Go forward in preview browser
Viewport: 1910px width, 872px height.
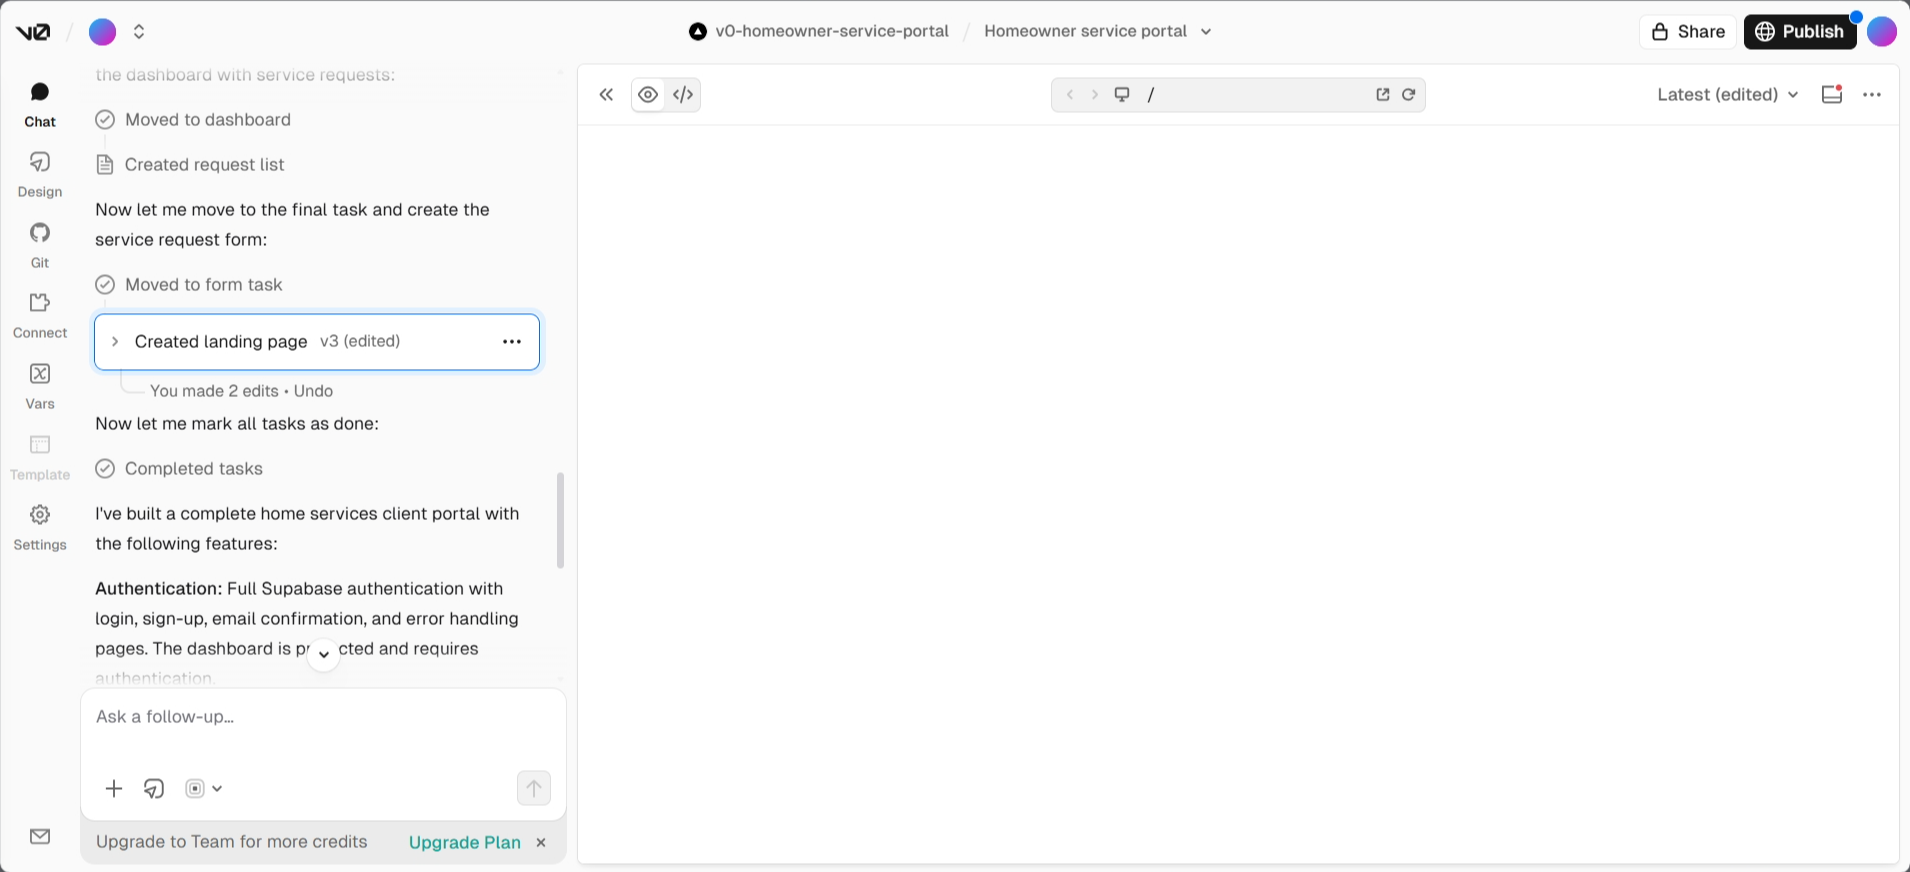coord(1095,95)
